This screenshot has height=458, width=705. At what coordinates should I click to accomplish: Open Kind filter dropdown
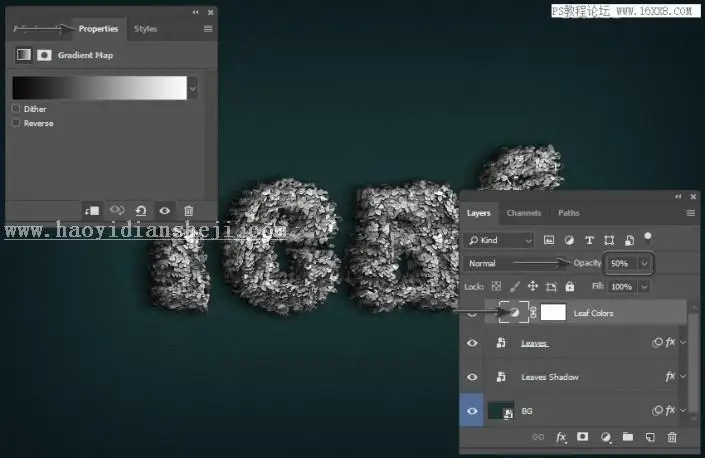(x=498, y=240)
